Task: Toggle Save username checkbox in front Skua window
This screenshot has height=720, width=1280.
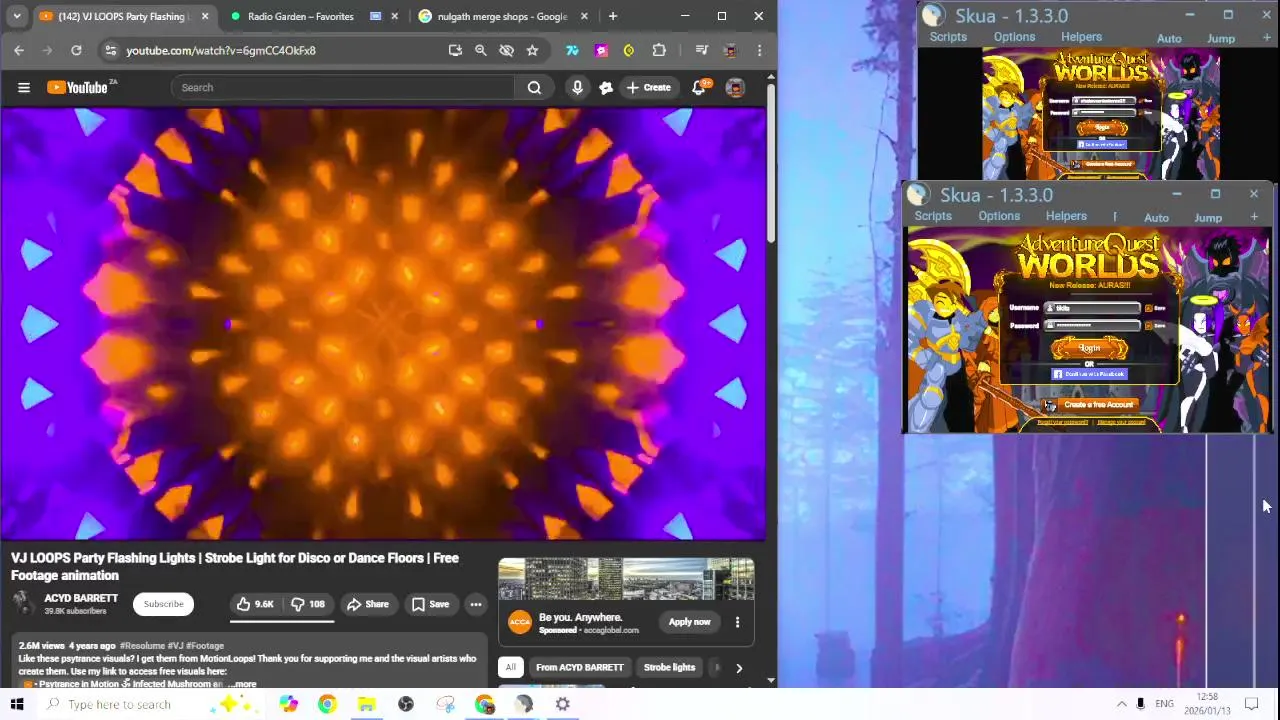Action: [x=1148, y=309]
